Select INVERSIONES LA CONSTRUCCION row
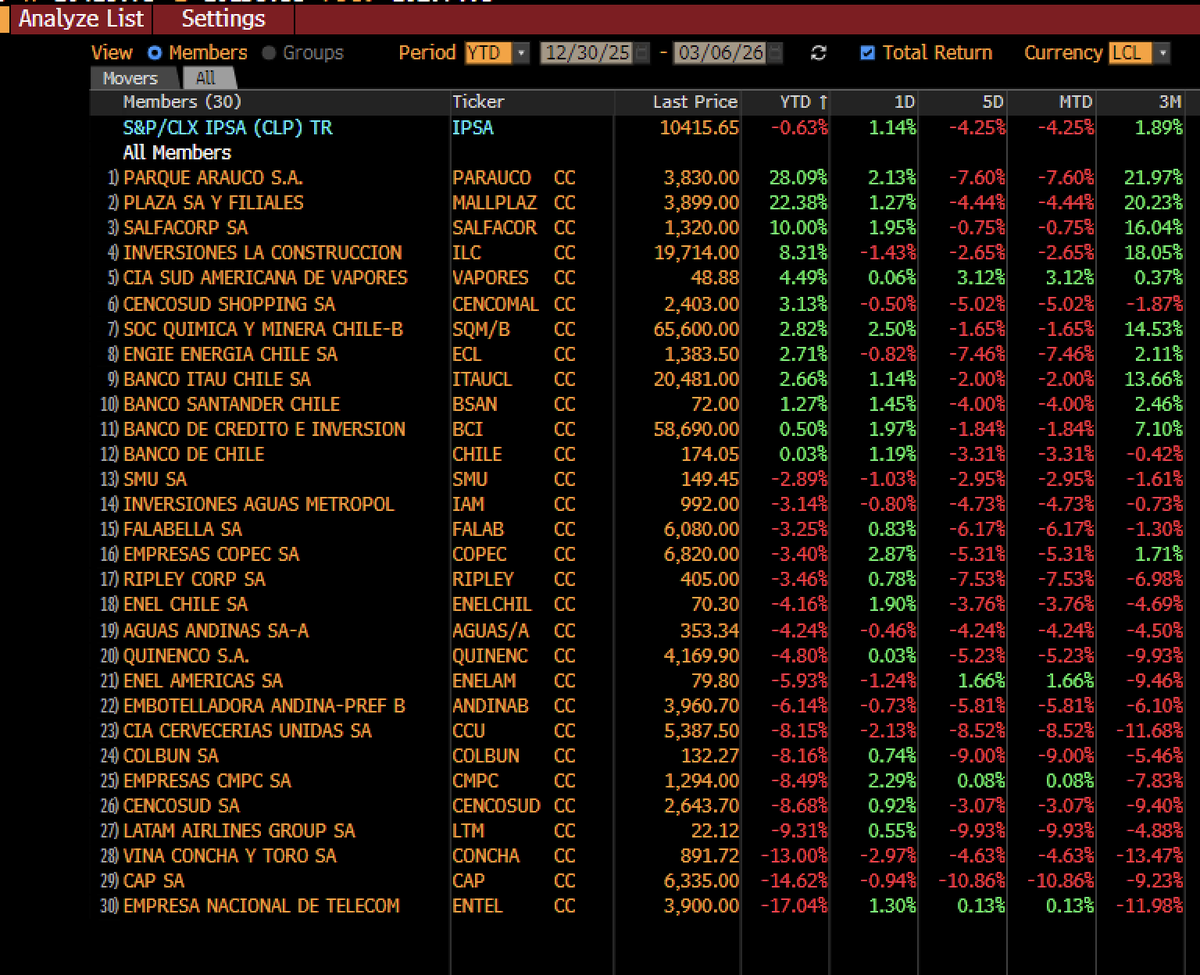1200x975 pixels. 638,252
